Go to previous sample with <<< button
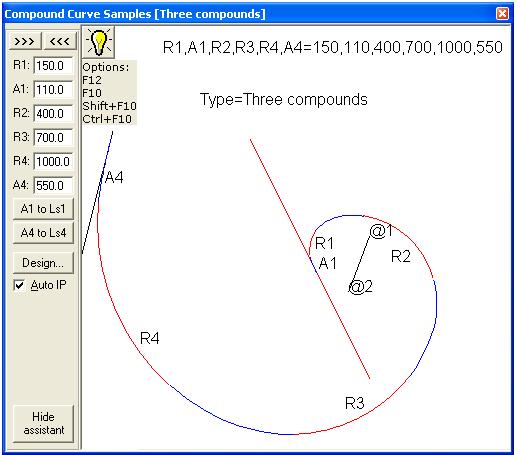The image size is (515, 455). tap(60, 41)
